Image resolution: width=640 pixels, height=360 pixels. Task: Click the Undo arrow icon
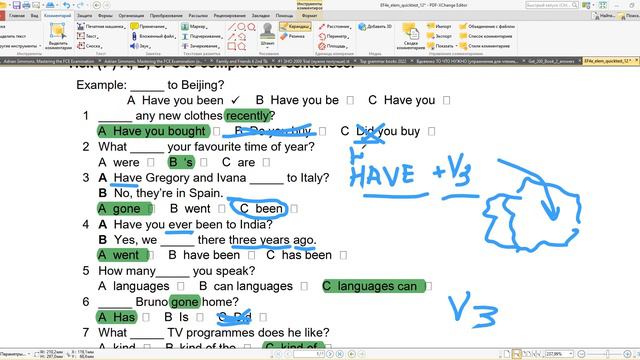pyautogui.click(x=67, y=5)
